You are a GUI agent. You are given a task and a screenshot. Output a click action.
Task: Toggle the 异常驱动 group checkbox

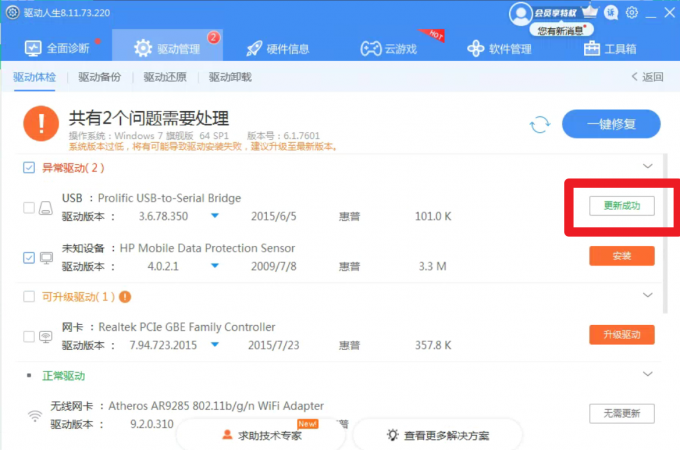pos(29,167)
